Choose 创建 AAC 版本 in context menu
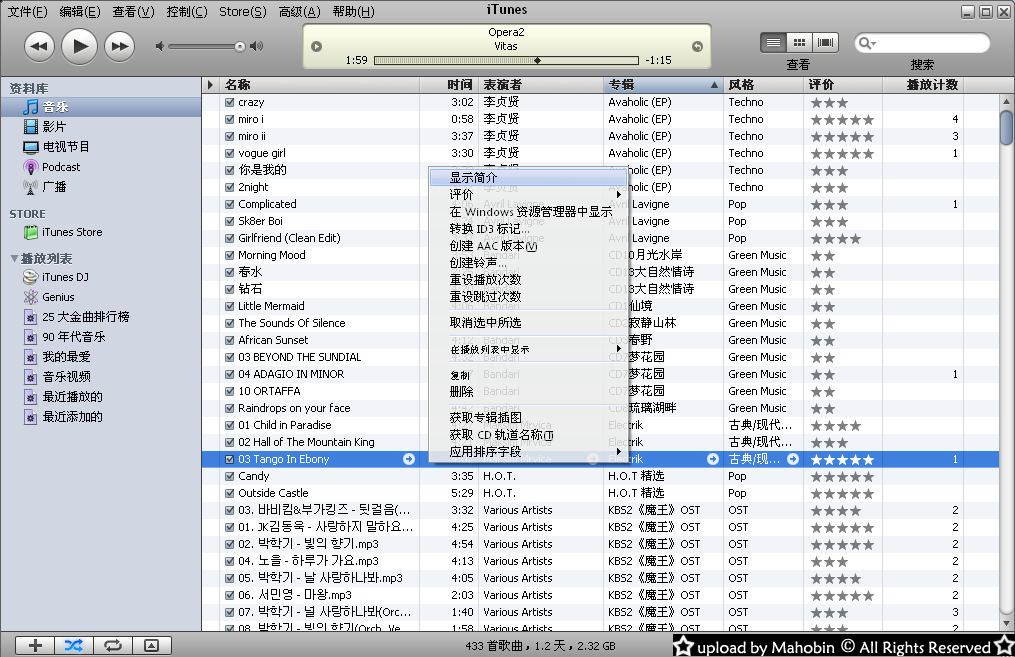The image size is (1015, 657). click(x=528, y=246)
